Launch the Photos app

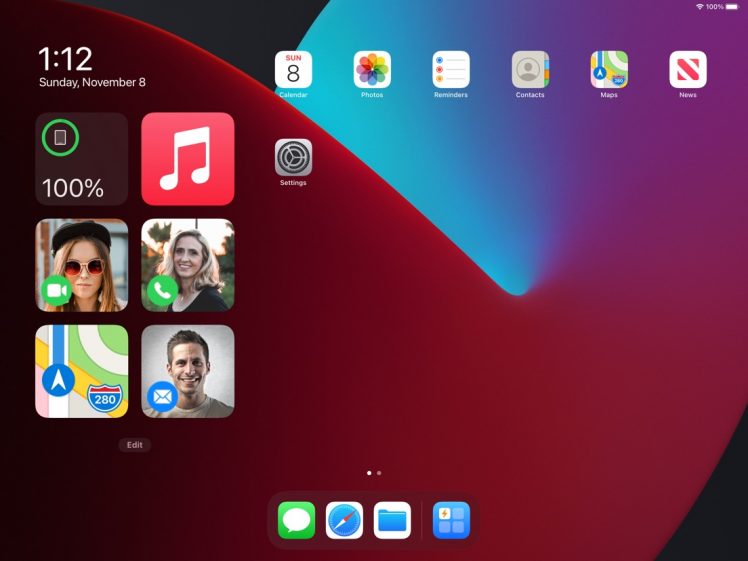pyautogui.click(x=372, y=69)
